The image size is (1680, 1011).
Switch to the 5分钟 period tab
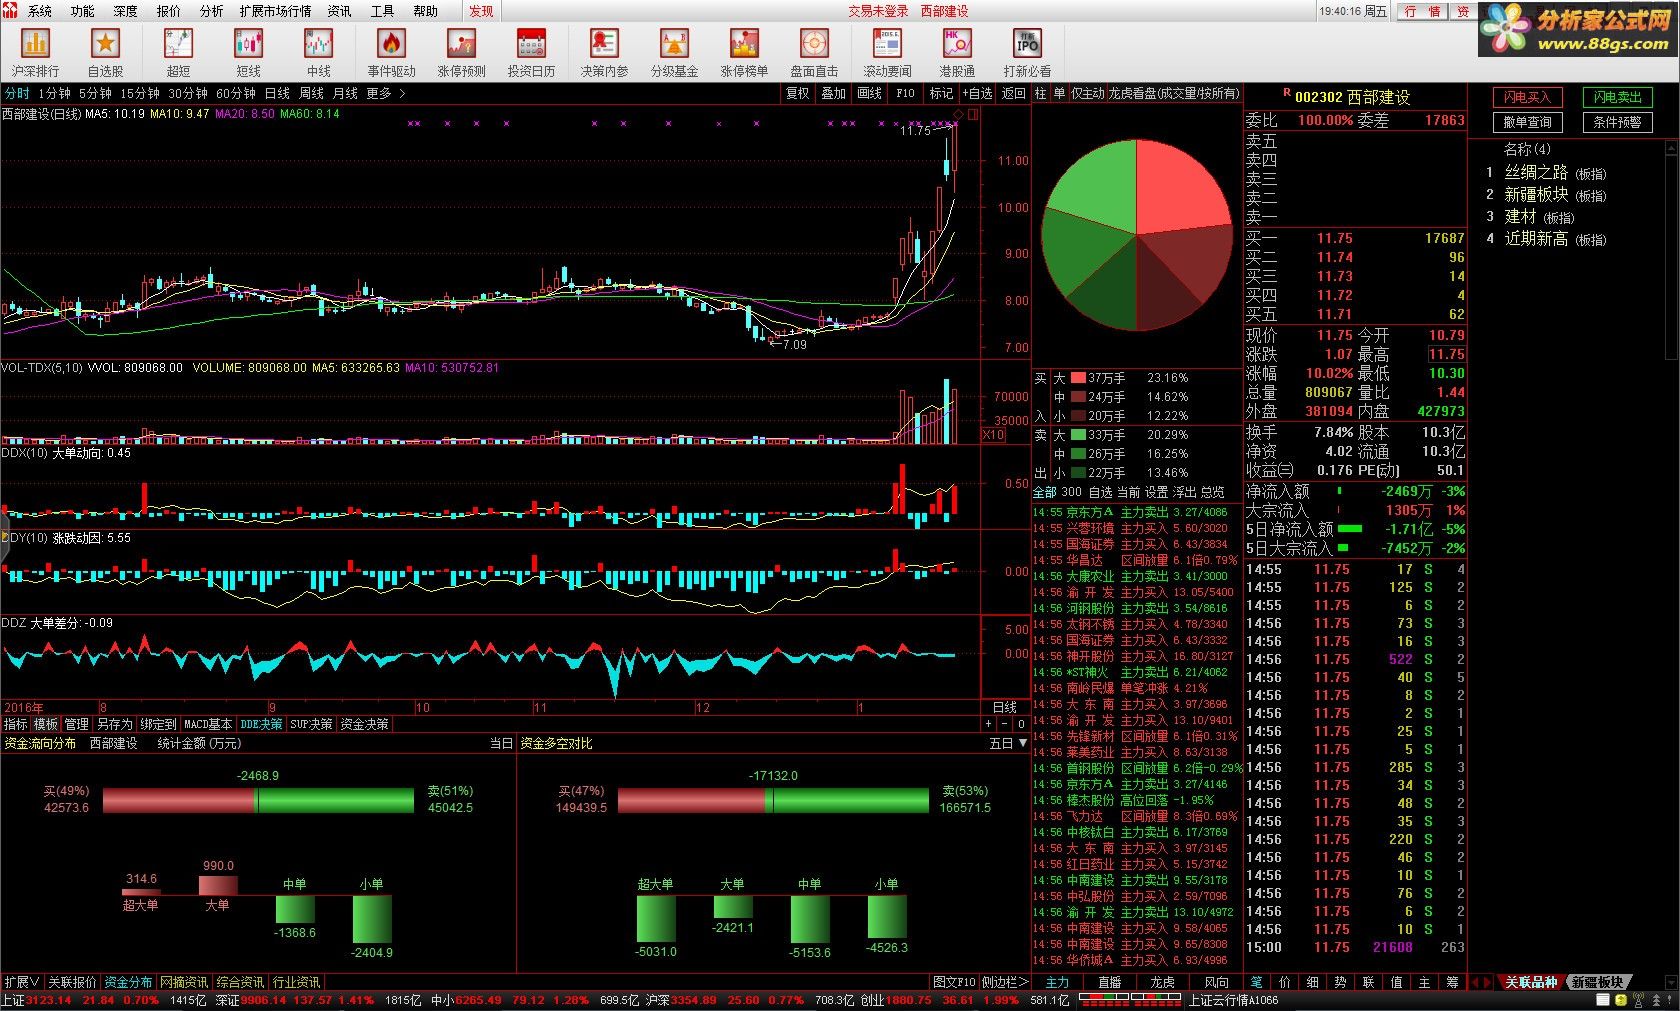(95, 93)
